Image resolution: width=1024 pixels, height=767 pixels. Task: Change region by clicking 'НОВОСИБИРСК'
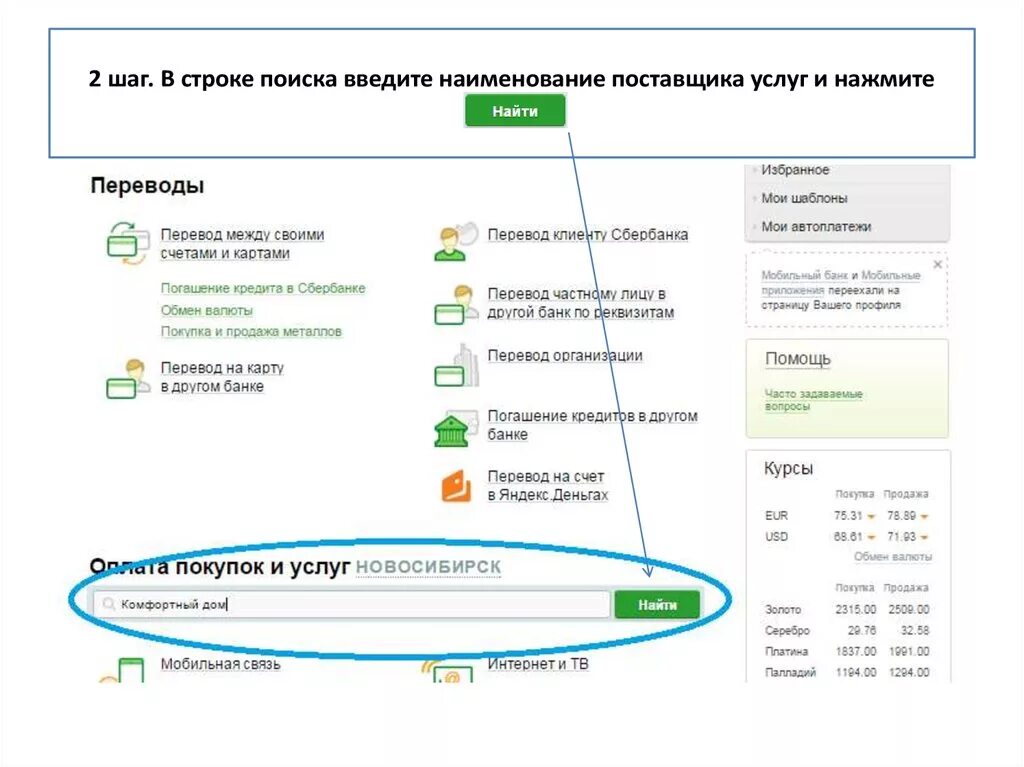(x=428, y=566)
